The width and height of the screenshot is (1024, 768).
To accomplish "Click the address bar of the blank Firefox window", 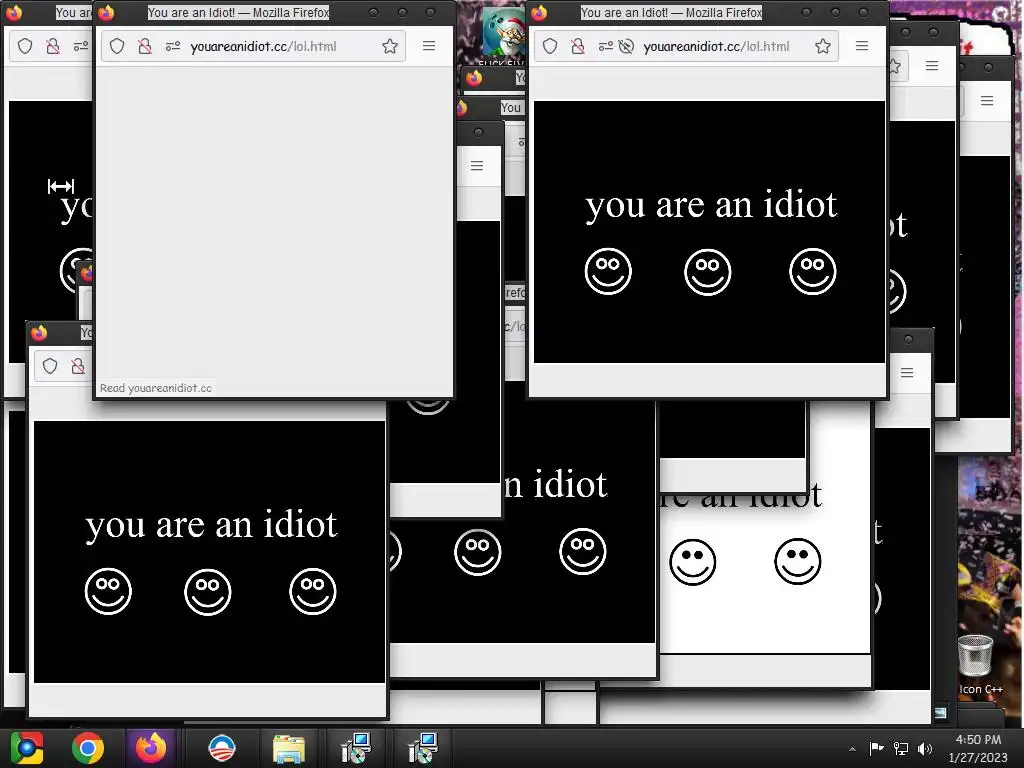I will pyautogui.click(x=253, y=46).
